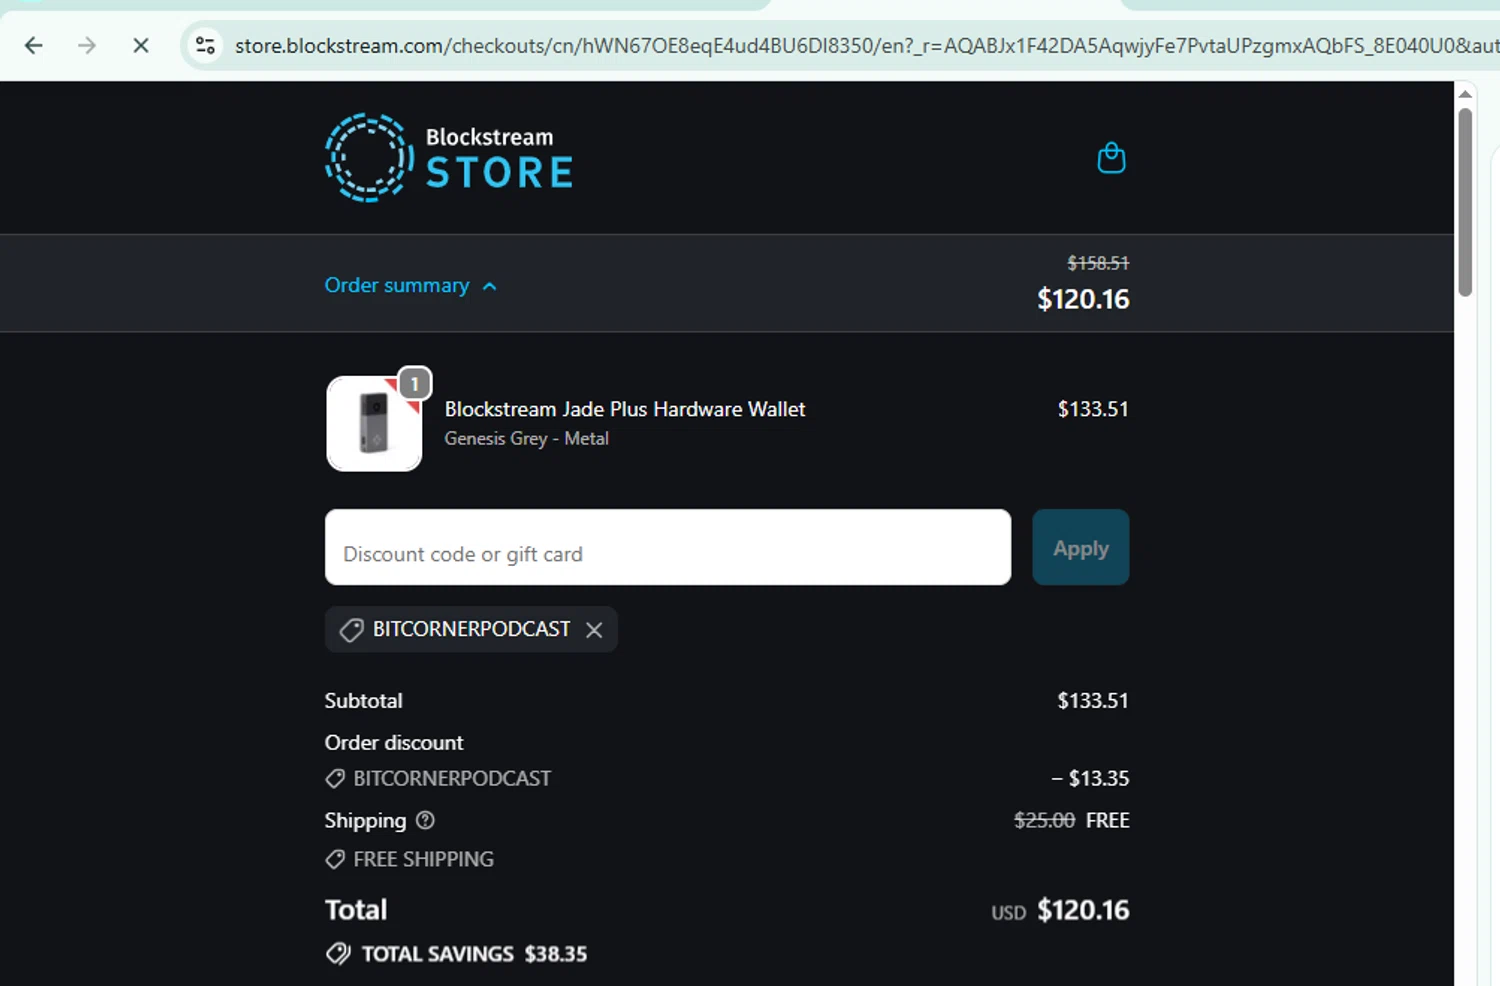This screenshot has width=1500, height=986.
Task: Click the USD $120.16 total amount
Action: [x=1060, y=910]
